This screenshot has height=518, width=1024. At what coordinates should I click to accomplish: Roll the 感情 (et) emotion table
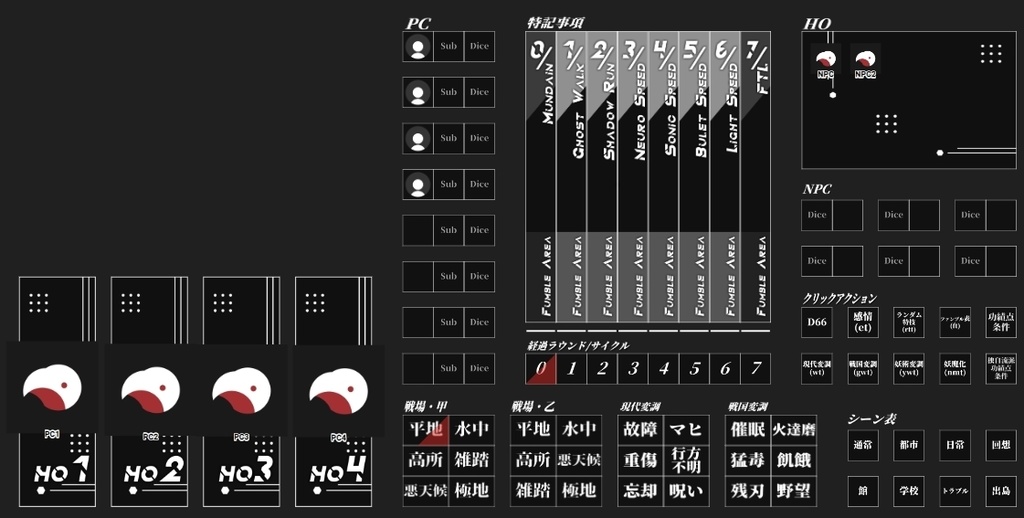click(x=863, y=323)
